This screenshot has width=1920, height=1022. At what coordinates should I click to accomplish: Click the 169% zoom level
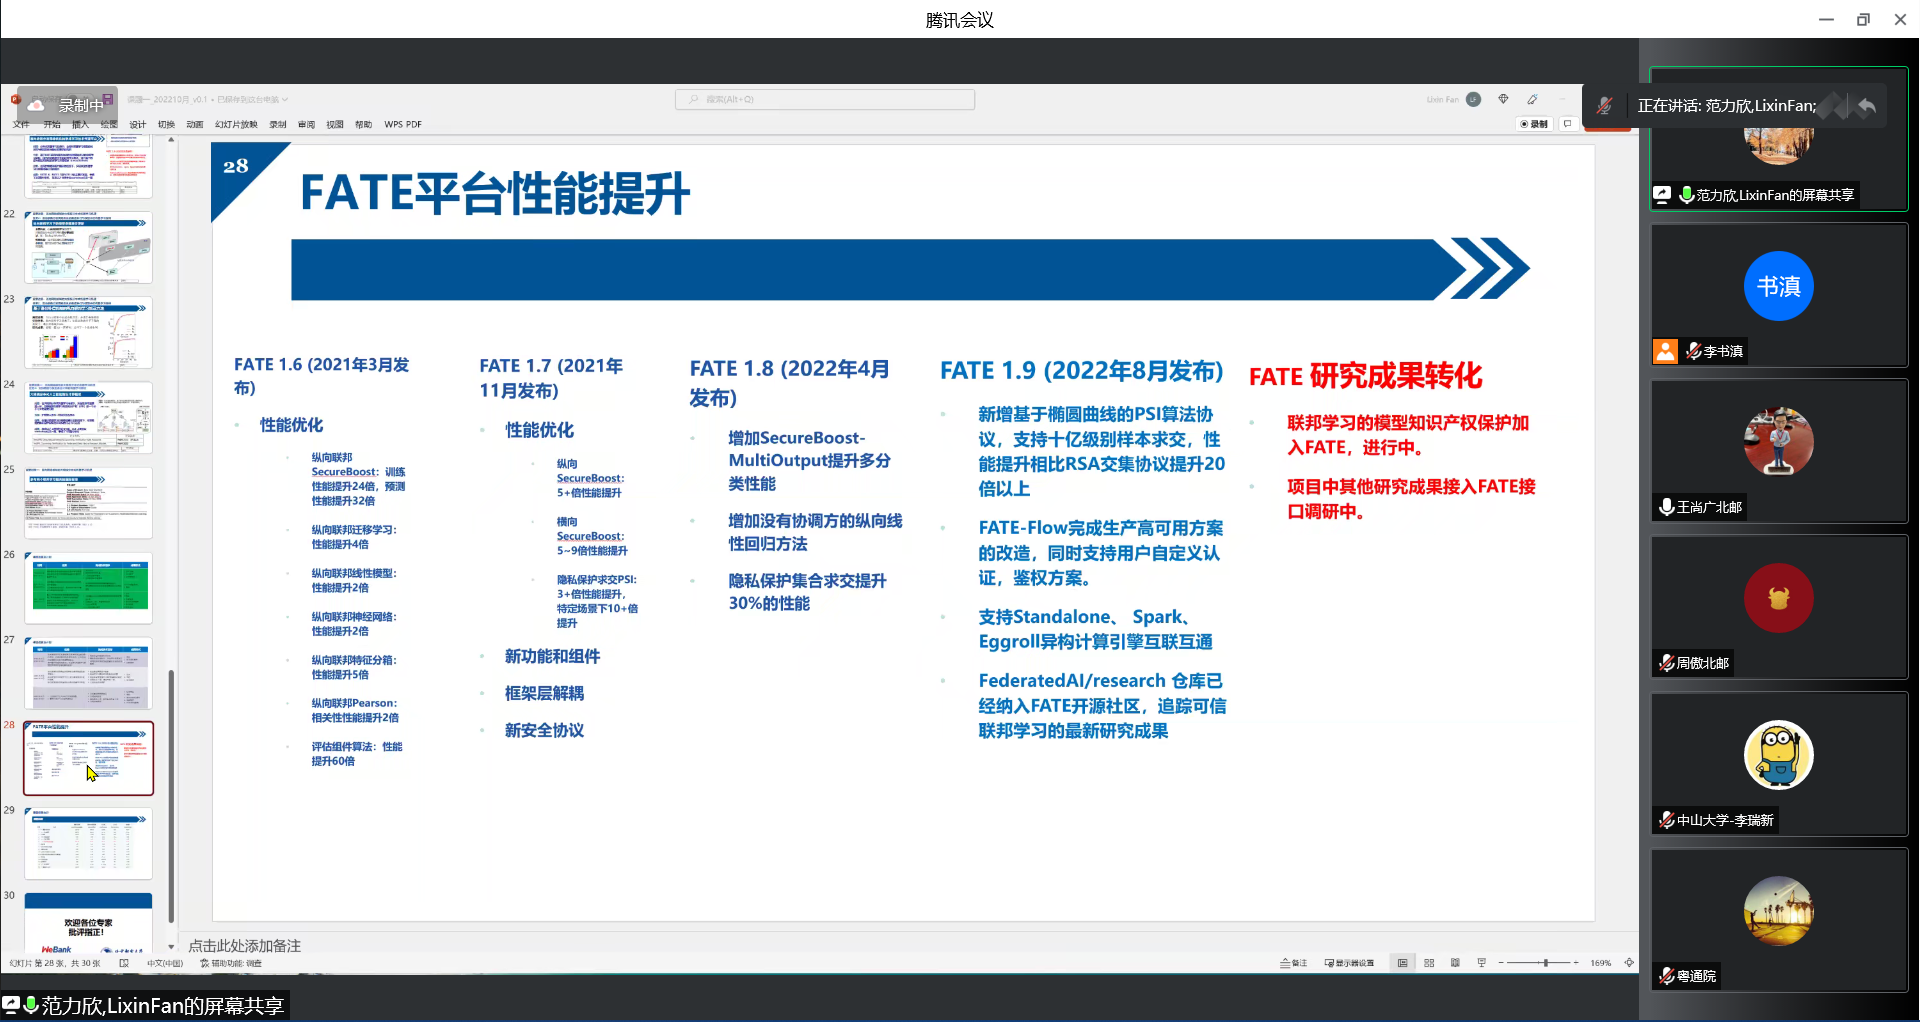1601,963
